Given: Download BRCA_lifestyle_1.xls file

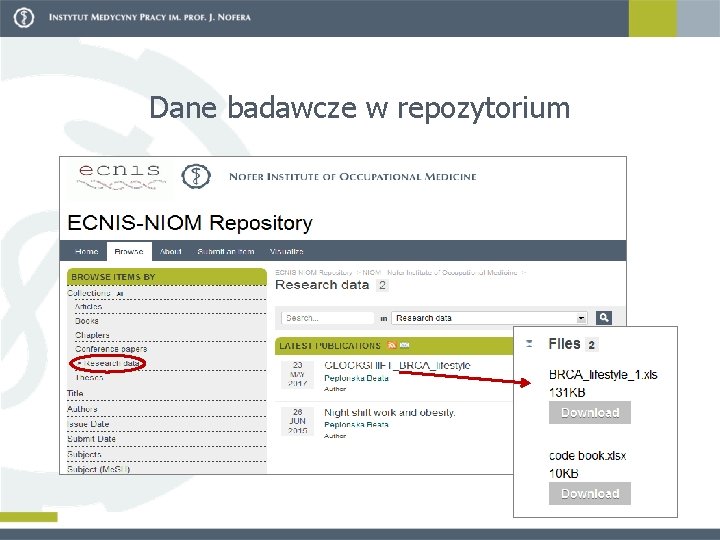Looking at the screenshot, I should point(590,412).
